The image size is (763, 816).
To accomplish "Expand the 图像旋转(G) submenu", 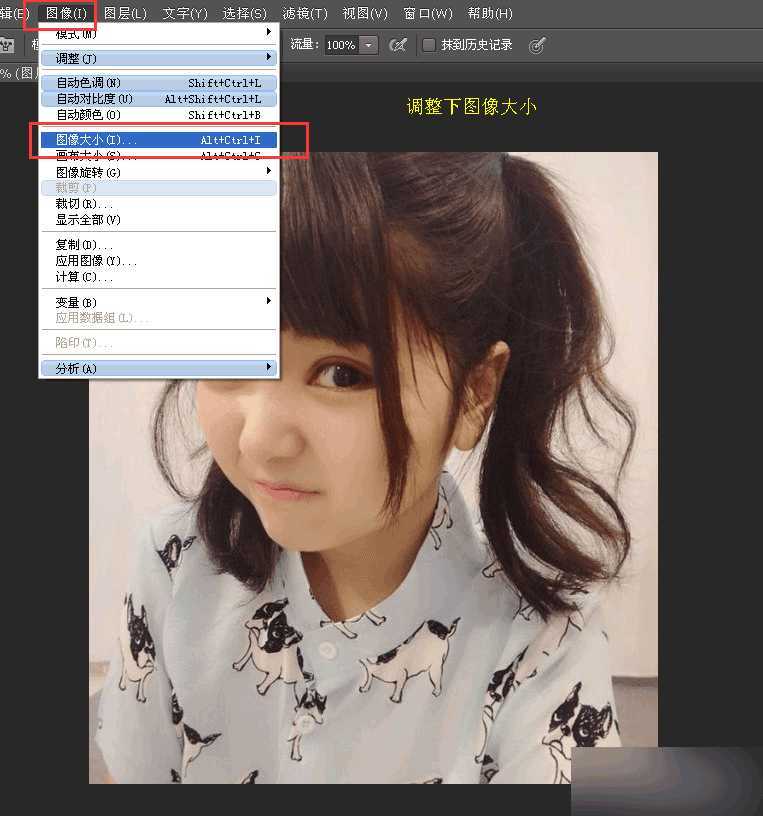I will pyautogui.click(x=159, y=172).
